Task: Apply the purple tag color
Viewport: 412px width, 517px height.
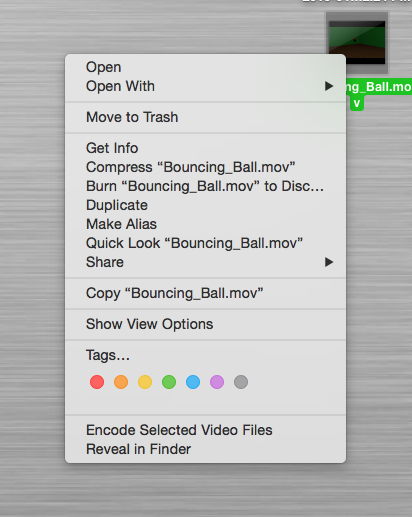Action: 217,382
